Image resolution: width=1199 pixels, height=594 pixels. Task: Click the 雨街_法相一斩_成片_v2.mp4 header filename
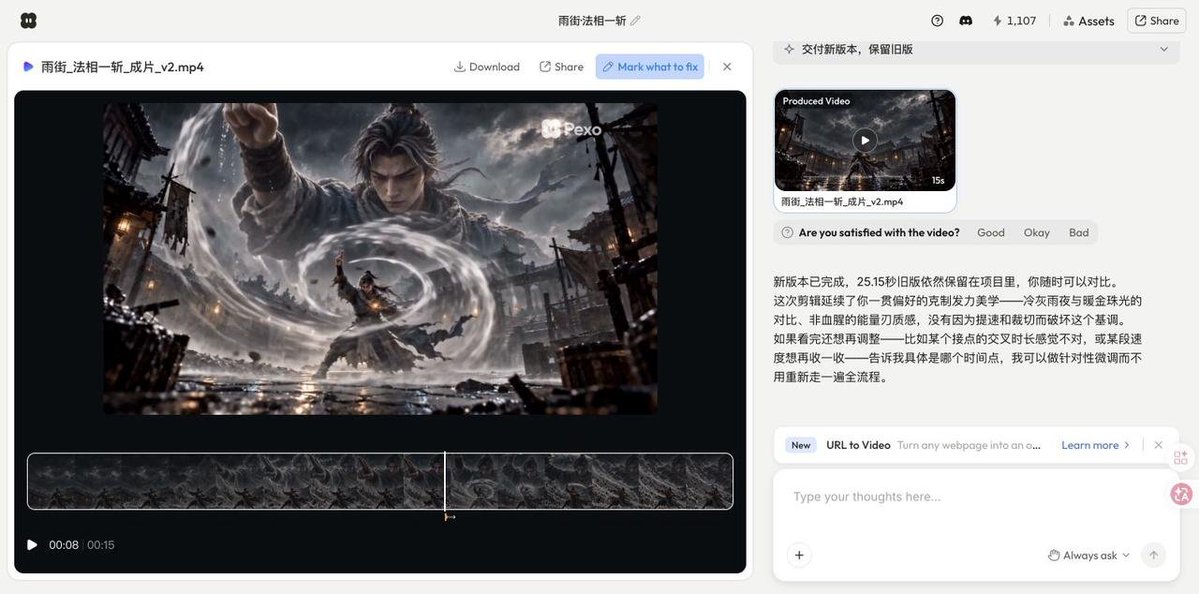122,67
